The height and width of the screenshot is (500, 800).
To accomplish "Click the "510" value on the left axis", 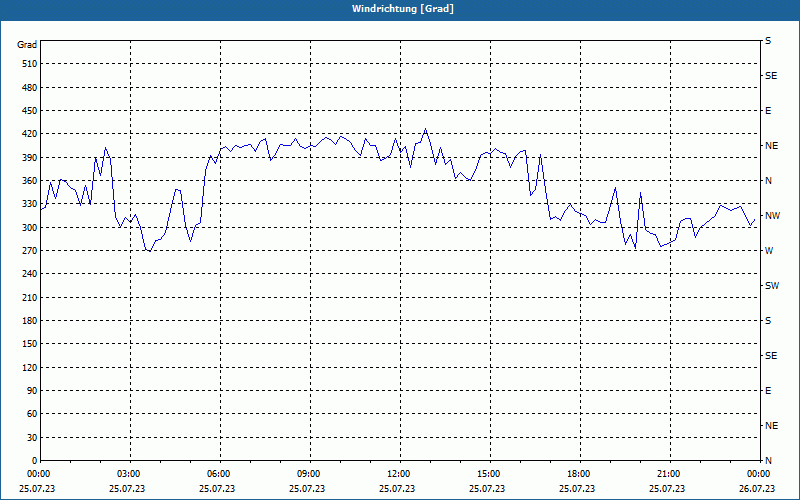I will click(x=30, y=64).
